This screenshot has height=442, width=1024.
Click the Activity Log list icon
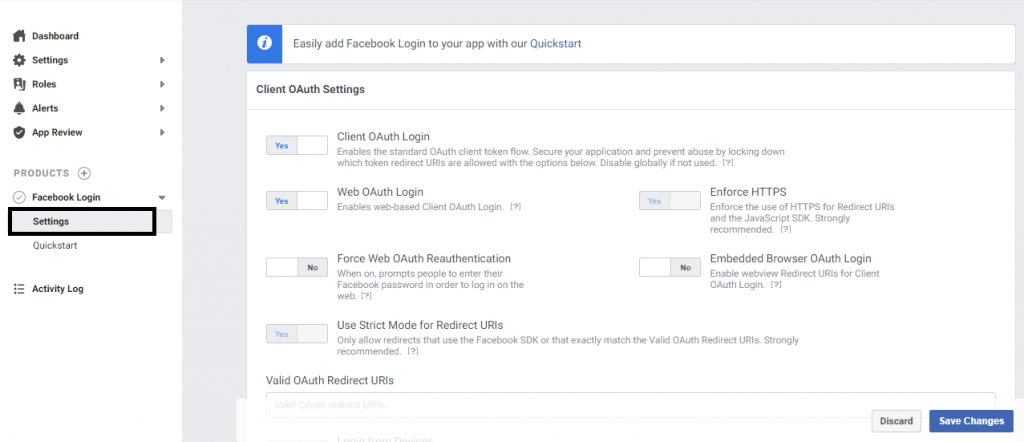click(x=19, y=289)
